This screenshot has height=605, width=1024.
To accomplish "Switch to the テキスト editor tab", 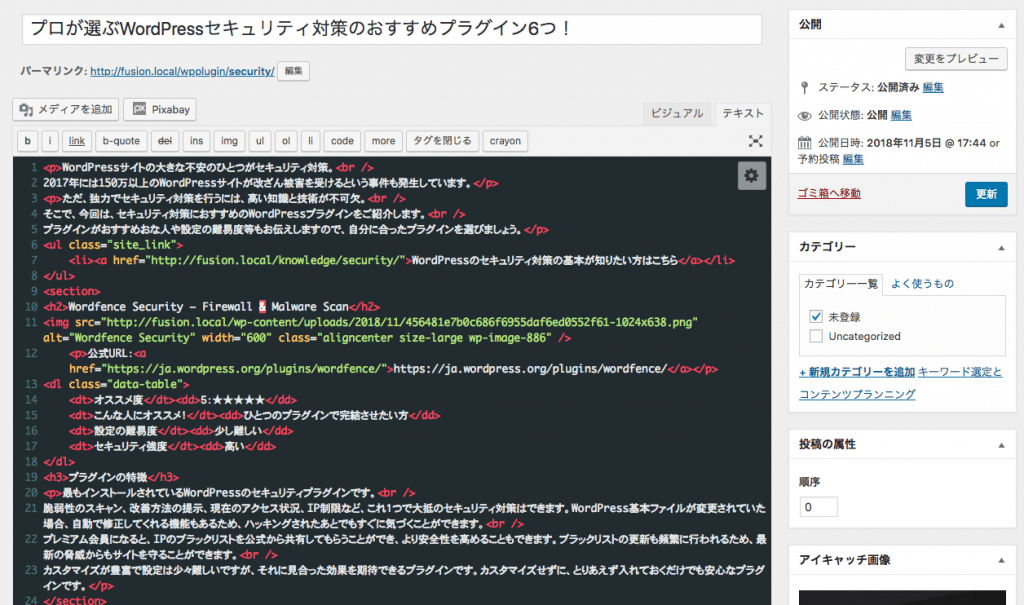I will click(x=743, y=113).
